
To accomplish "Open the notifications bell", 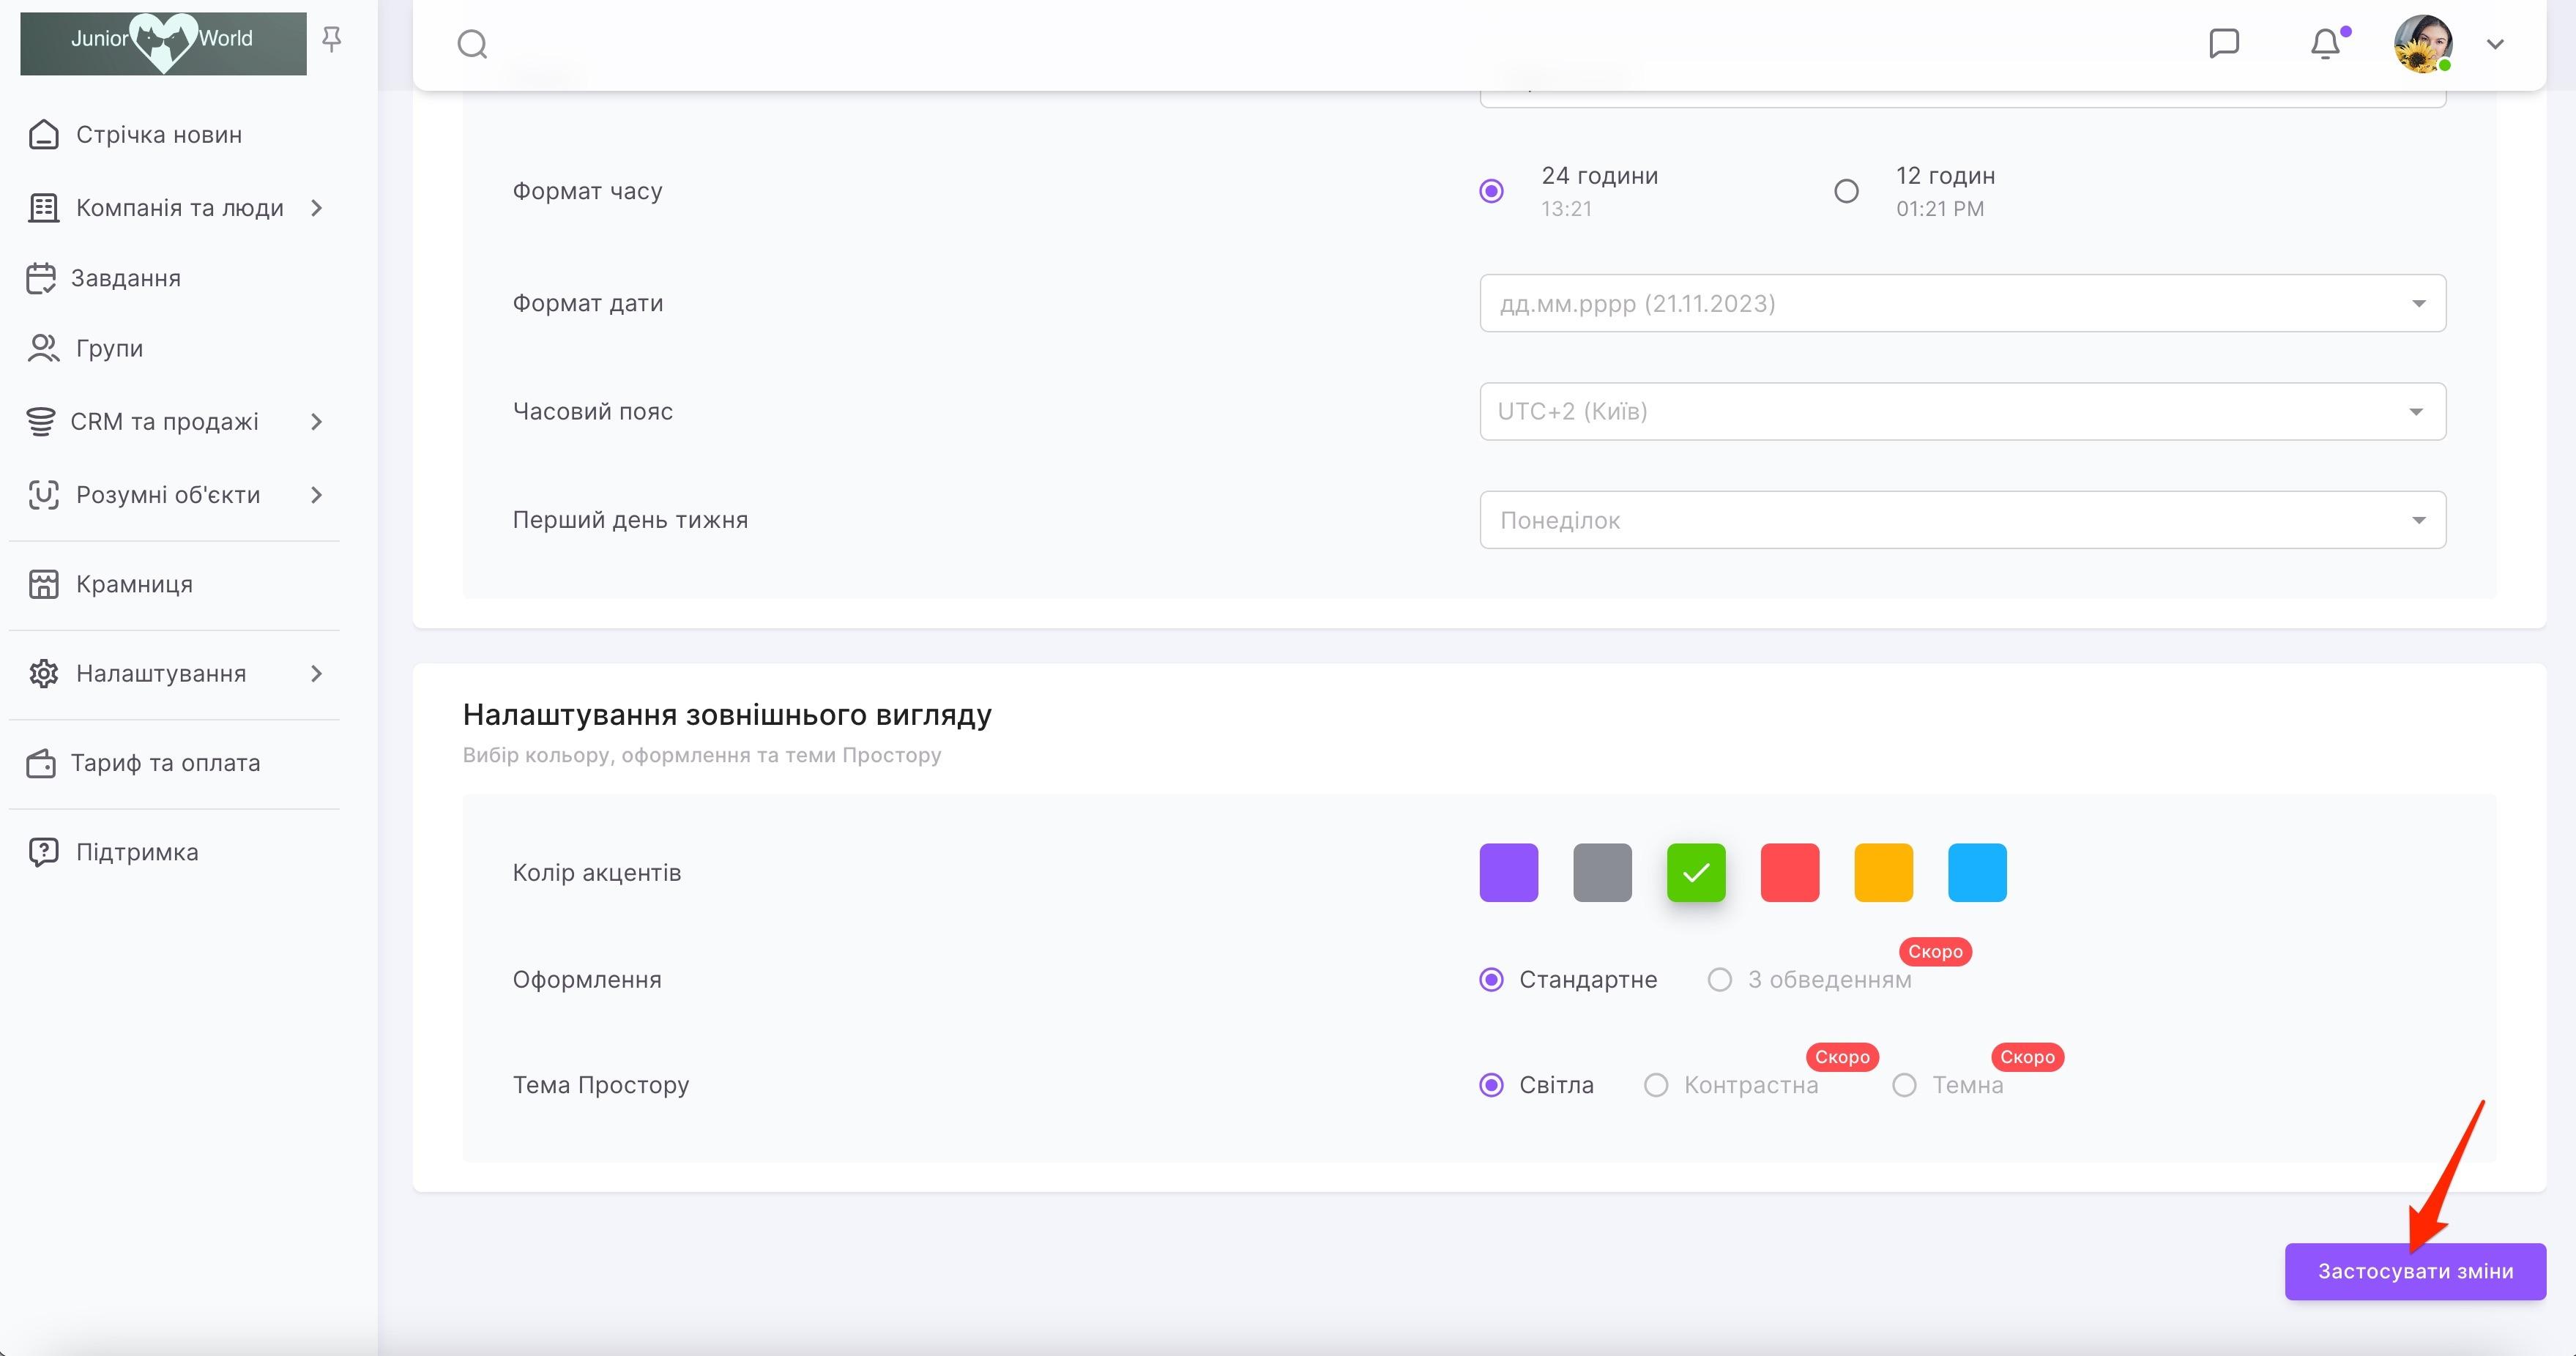I will click(2325, 44).
